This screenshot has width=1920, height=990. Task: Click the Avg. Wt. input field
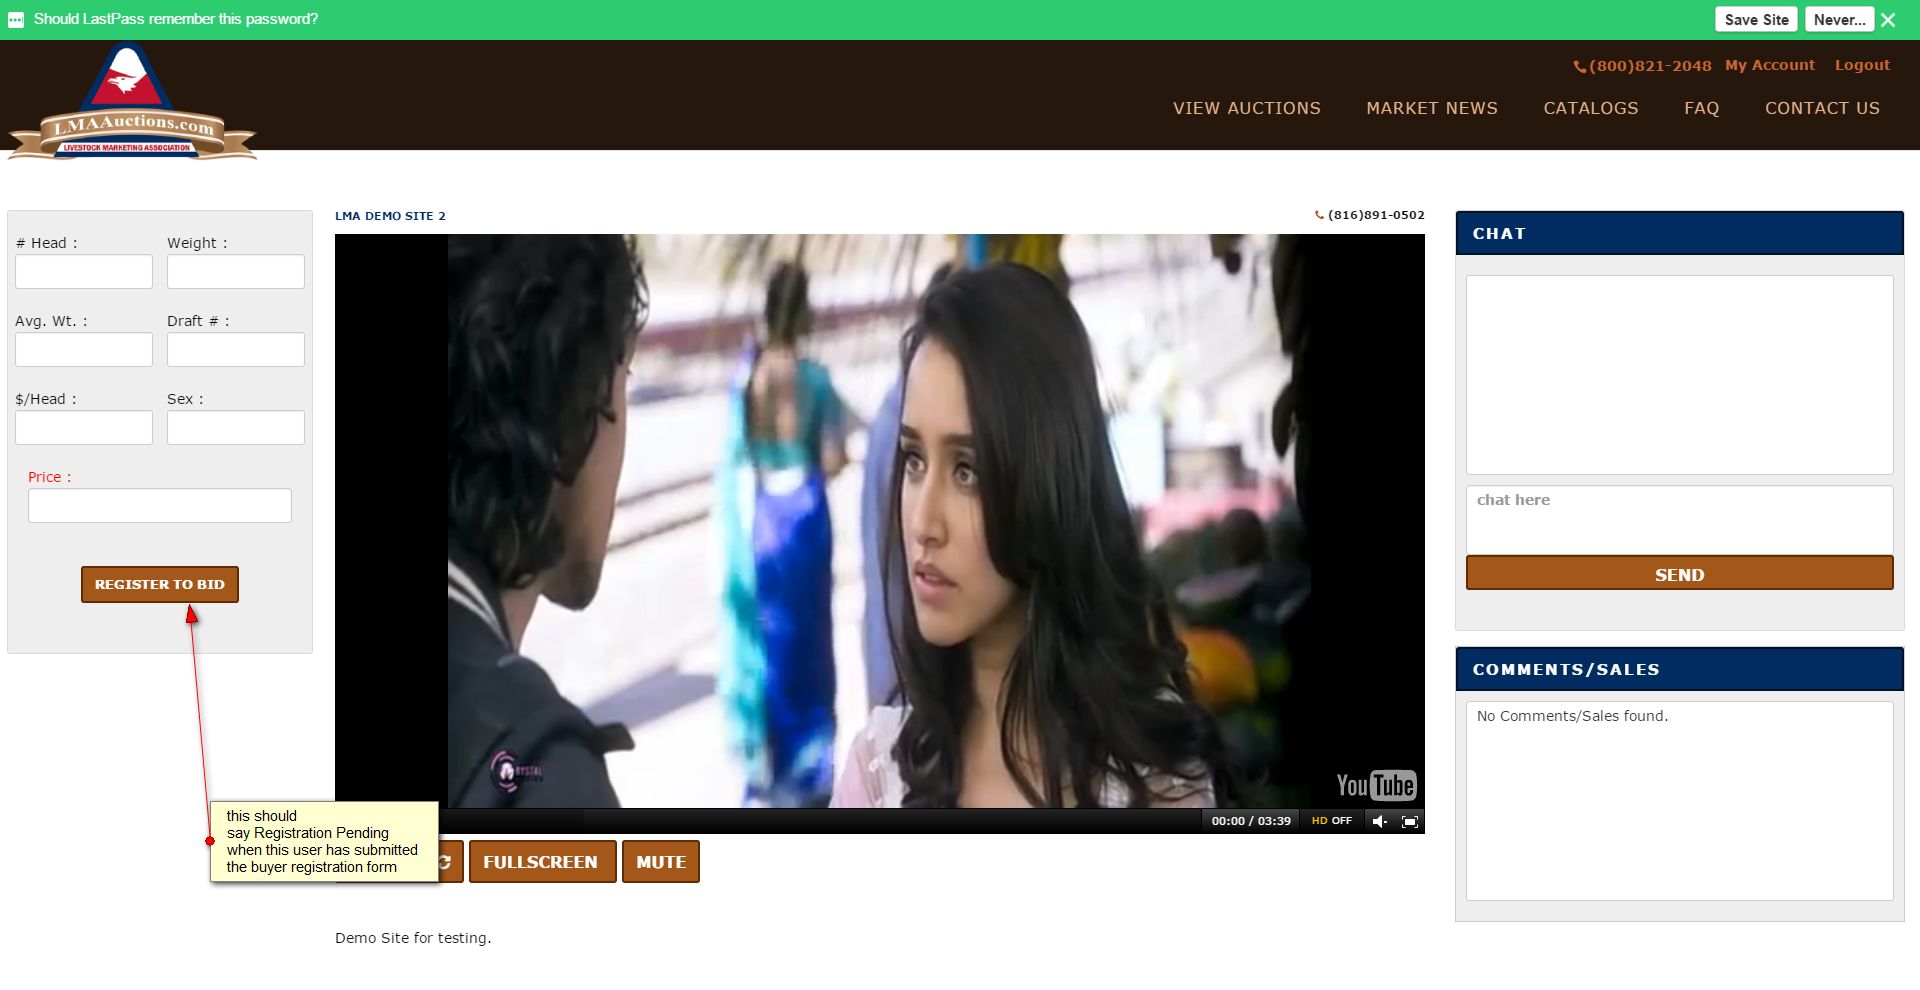point(84,349)
